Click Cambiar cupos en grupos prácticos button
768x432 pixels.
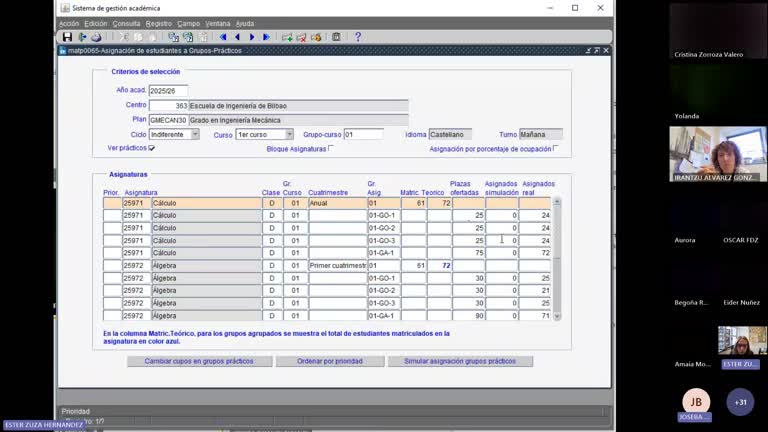(199, 361)
